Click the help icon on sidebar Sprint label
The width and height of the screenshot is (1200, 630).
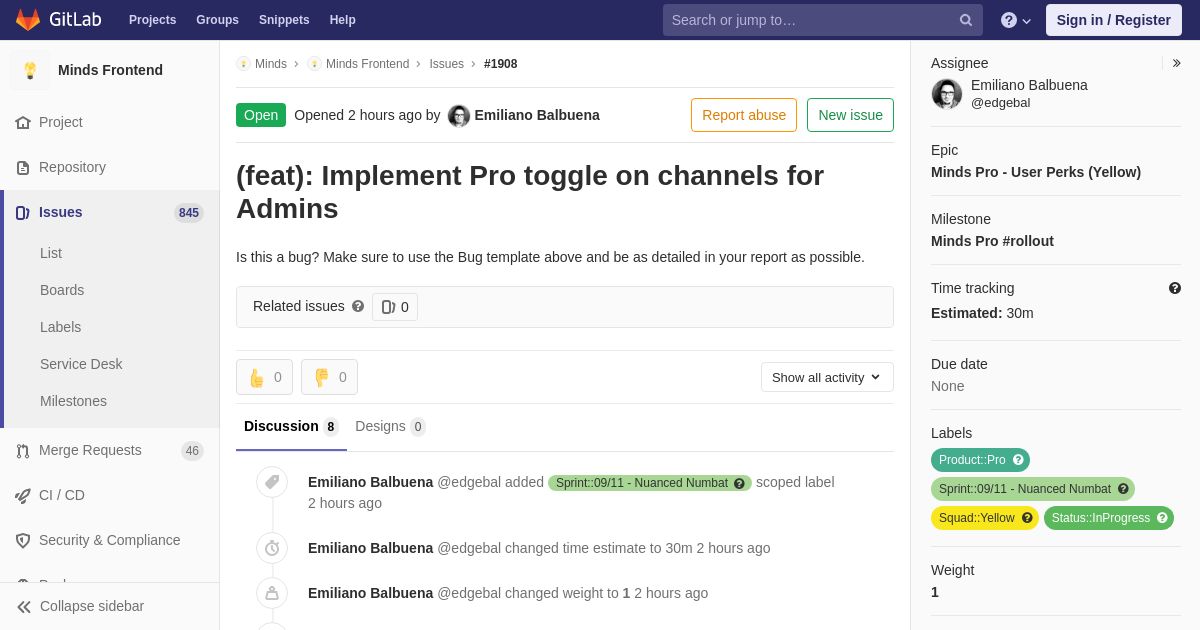pos(1123,489)
